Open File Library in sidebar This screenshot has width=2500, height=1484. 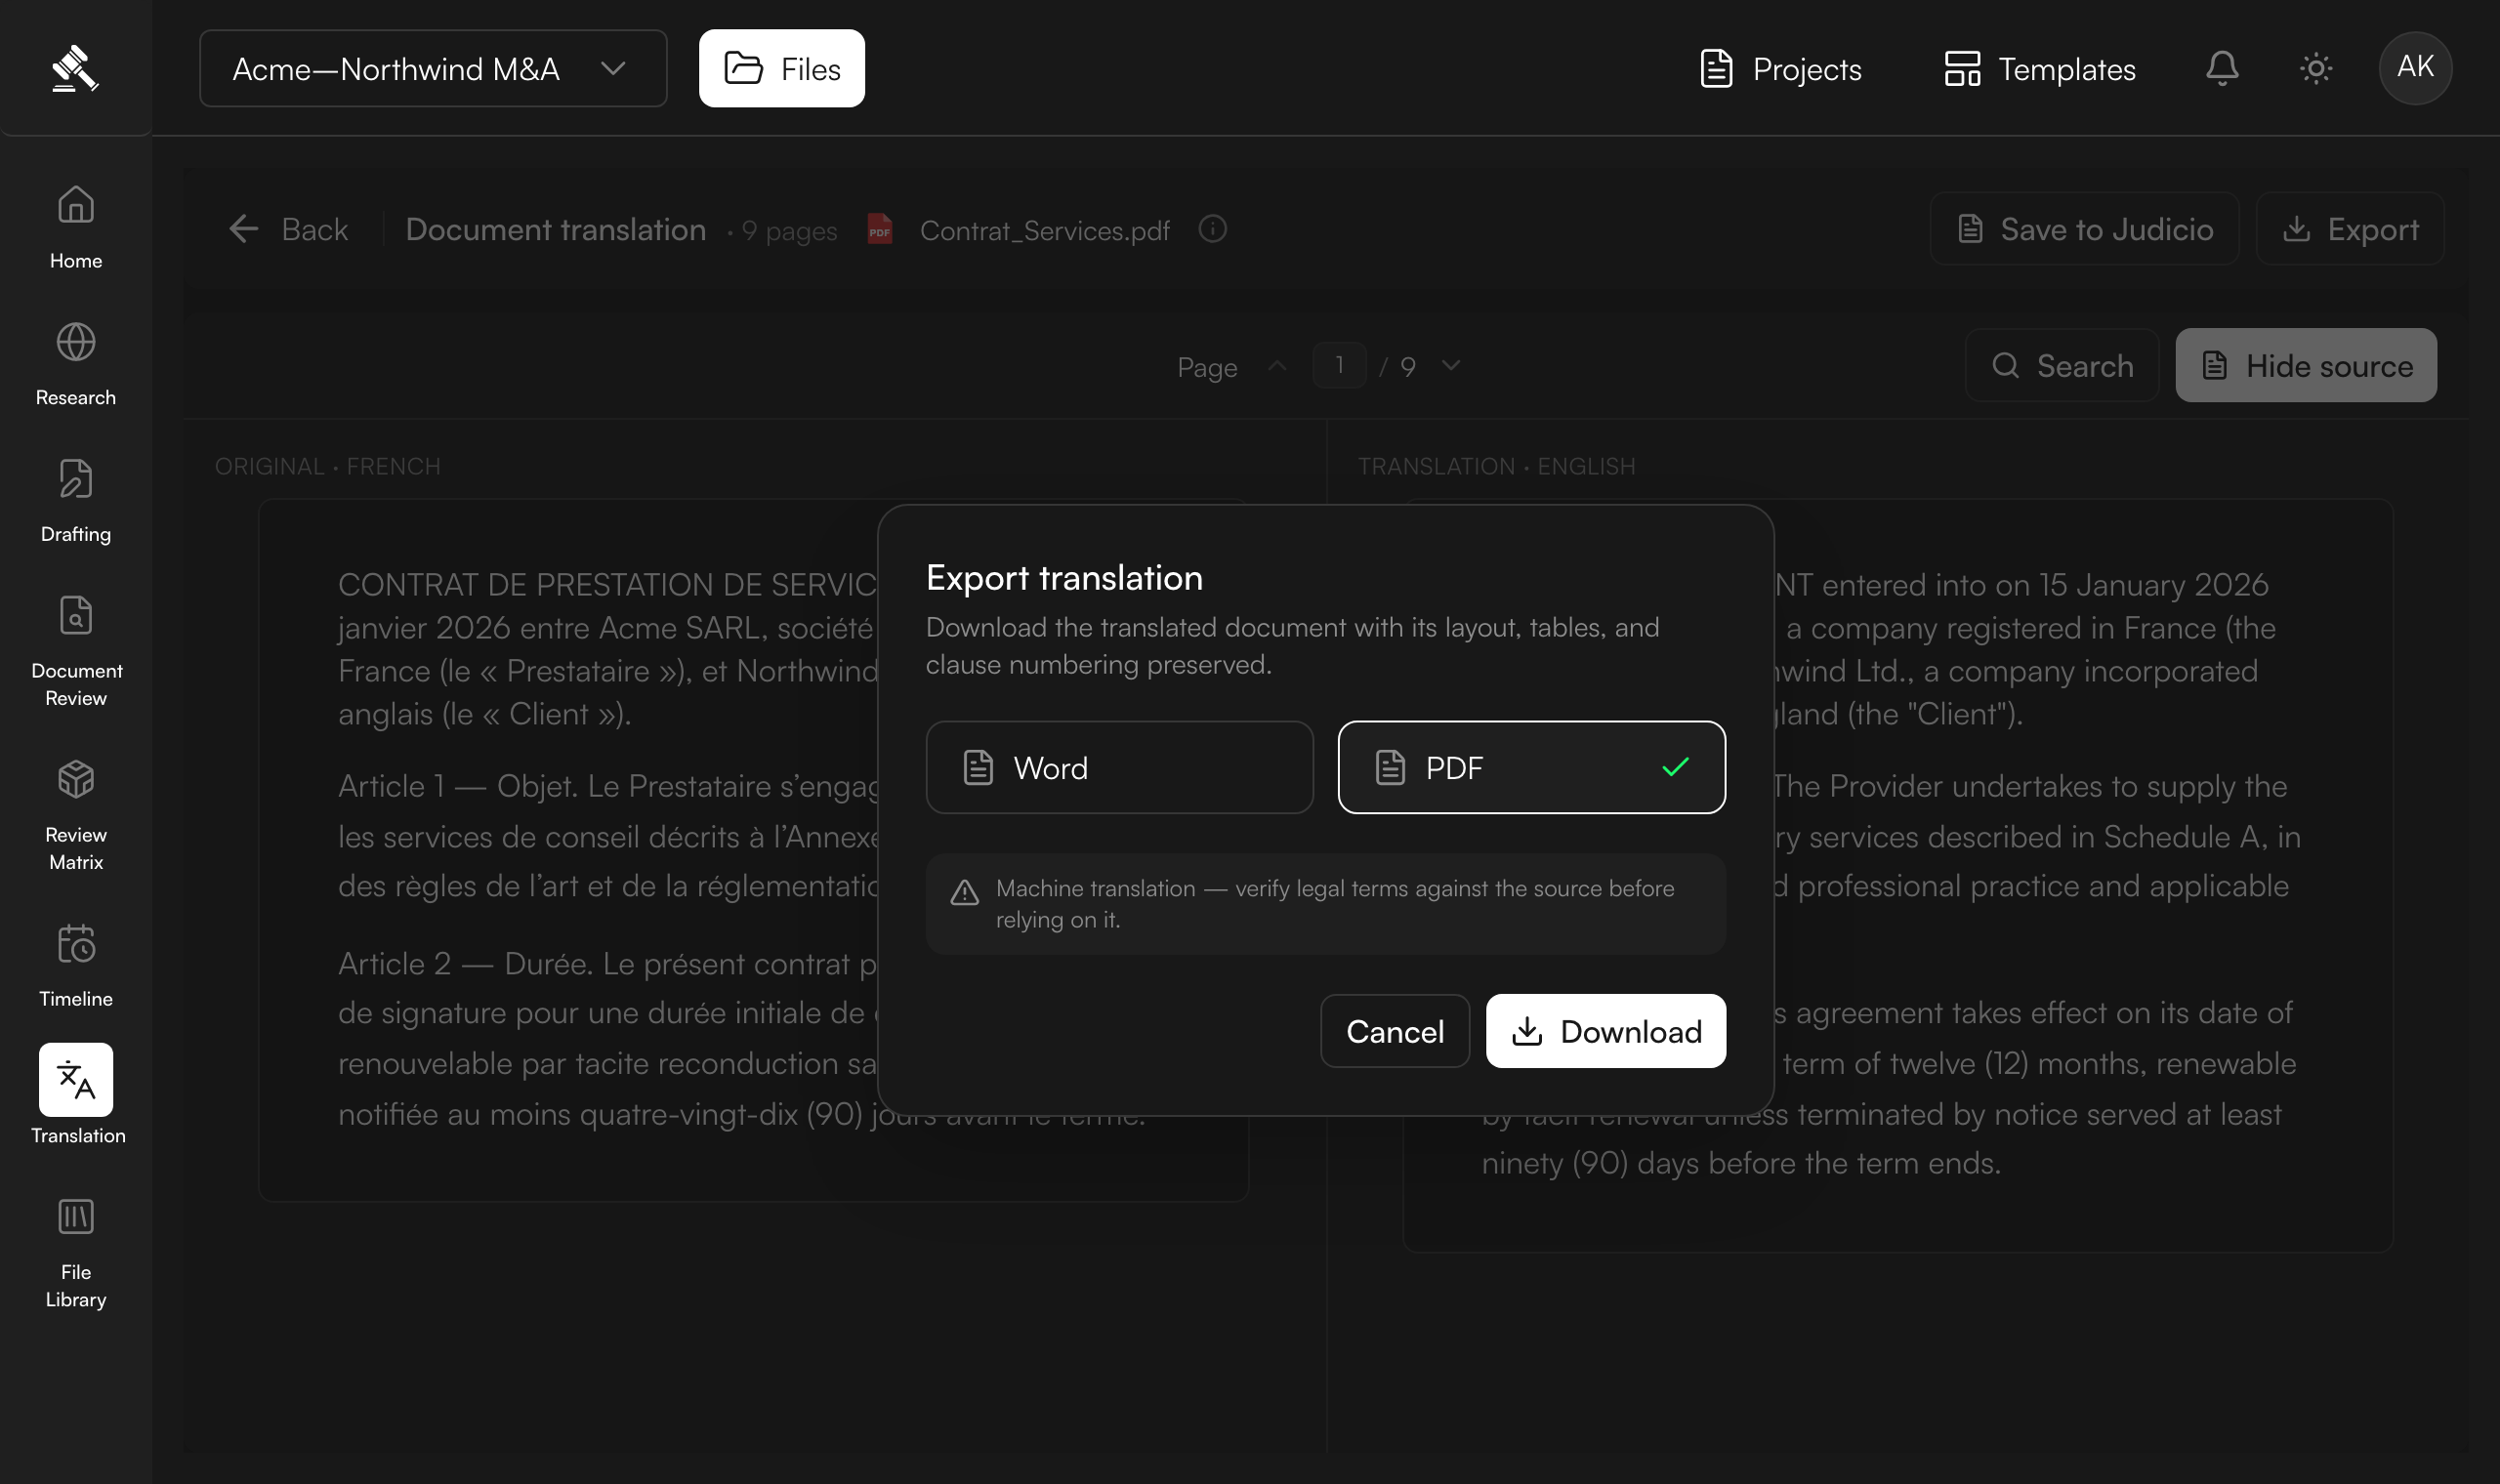click(x=76, y=1255)
